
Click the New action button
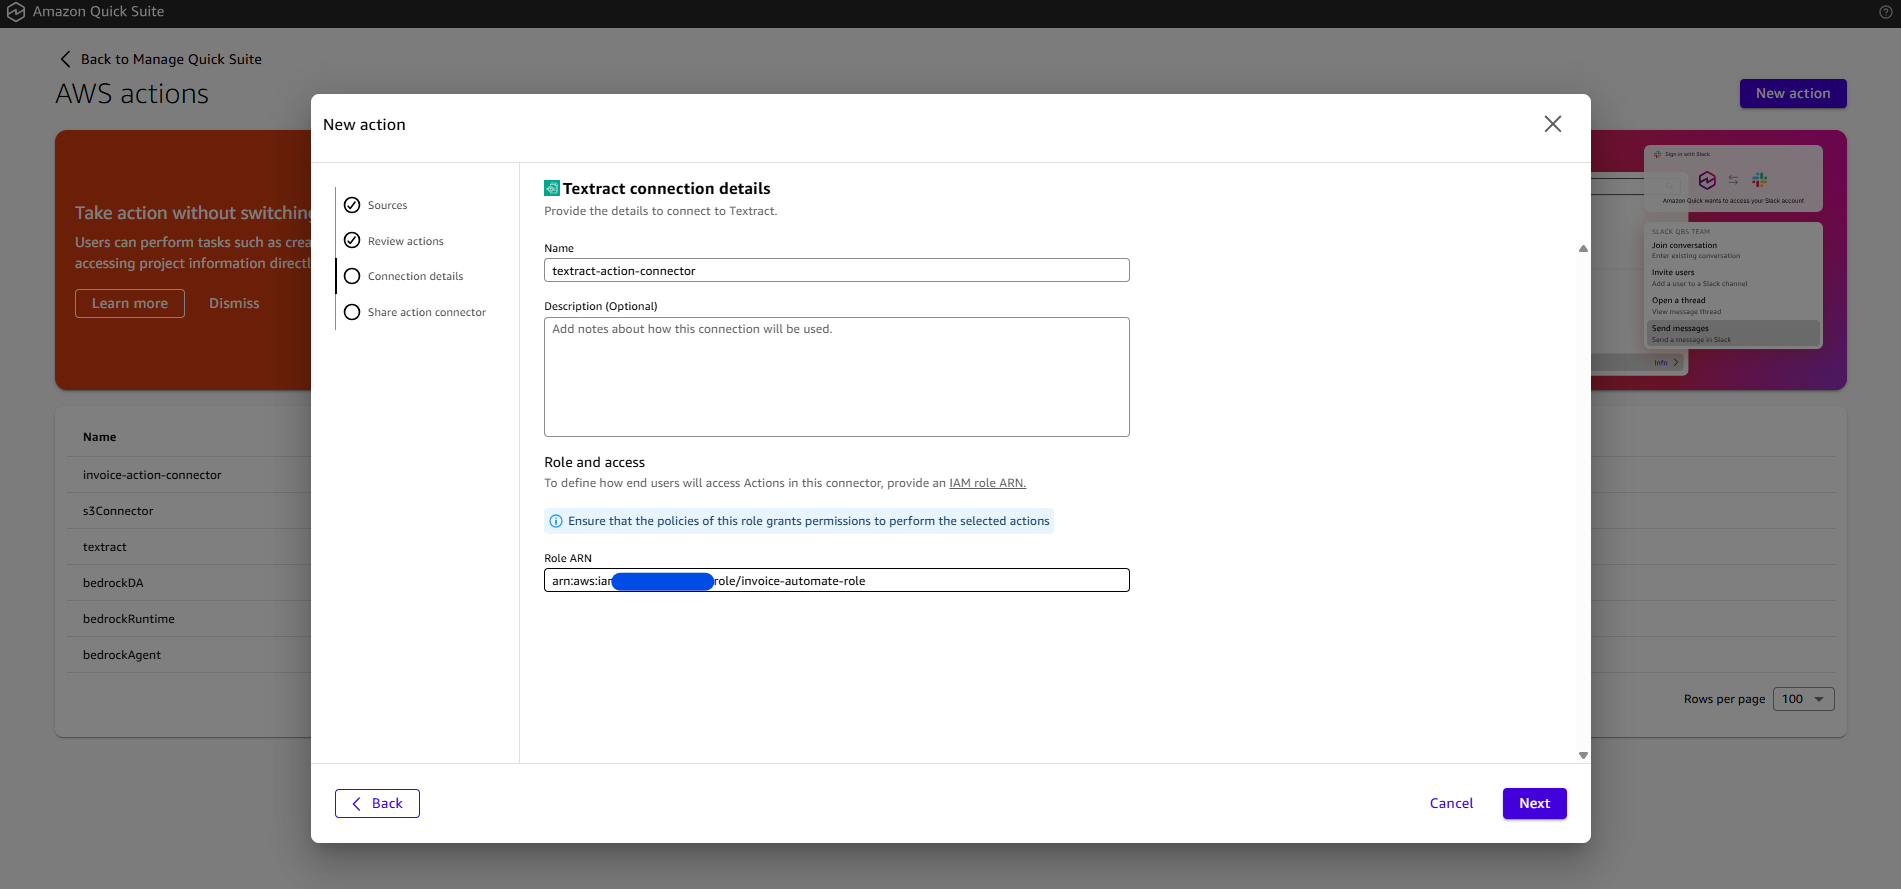tap(1793, 93)
